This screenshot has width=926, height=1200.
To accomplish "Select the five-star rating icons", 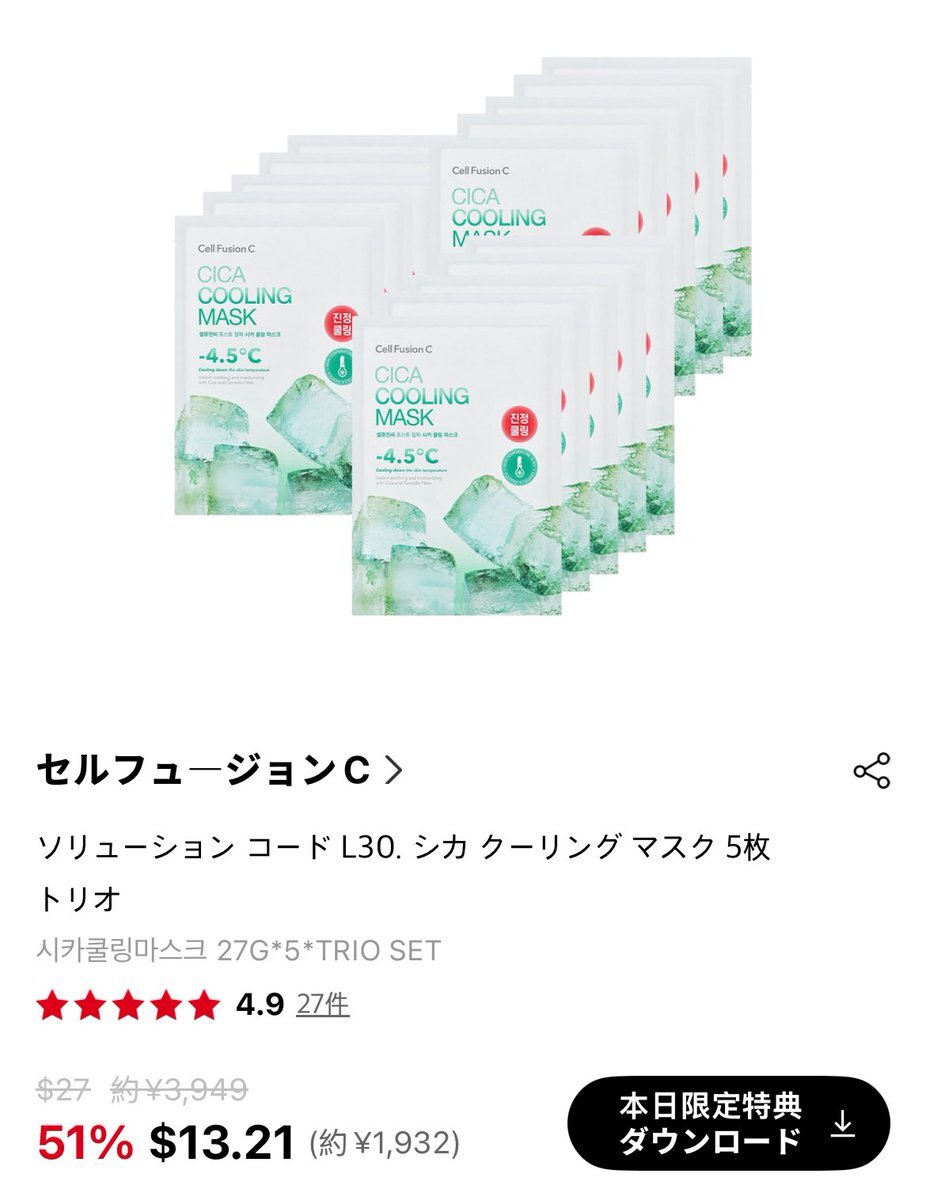I will (128, 1005).
